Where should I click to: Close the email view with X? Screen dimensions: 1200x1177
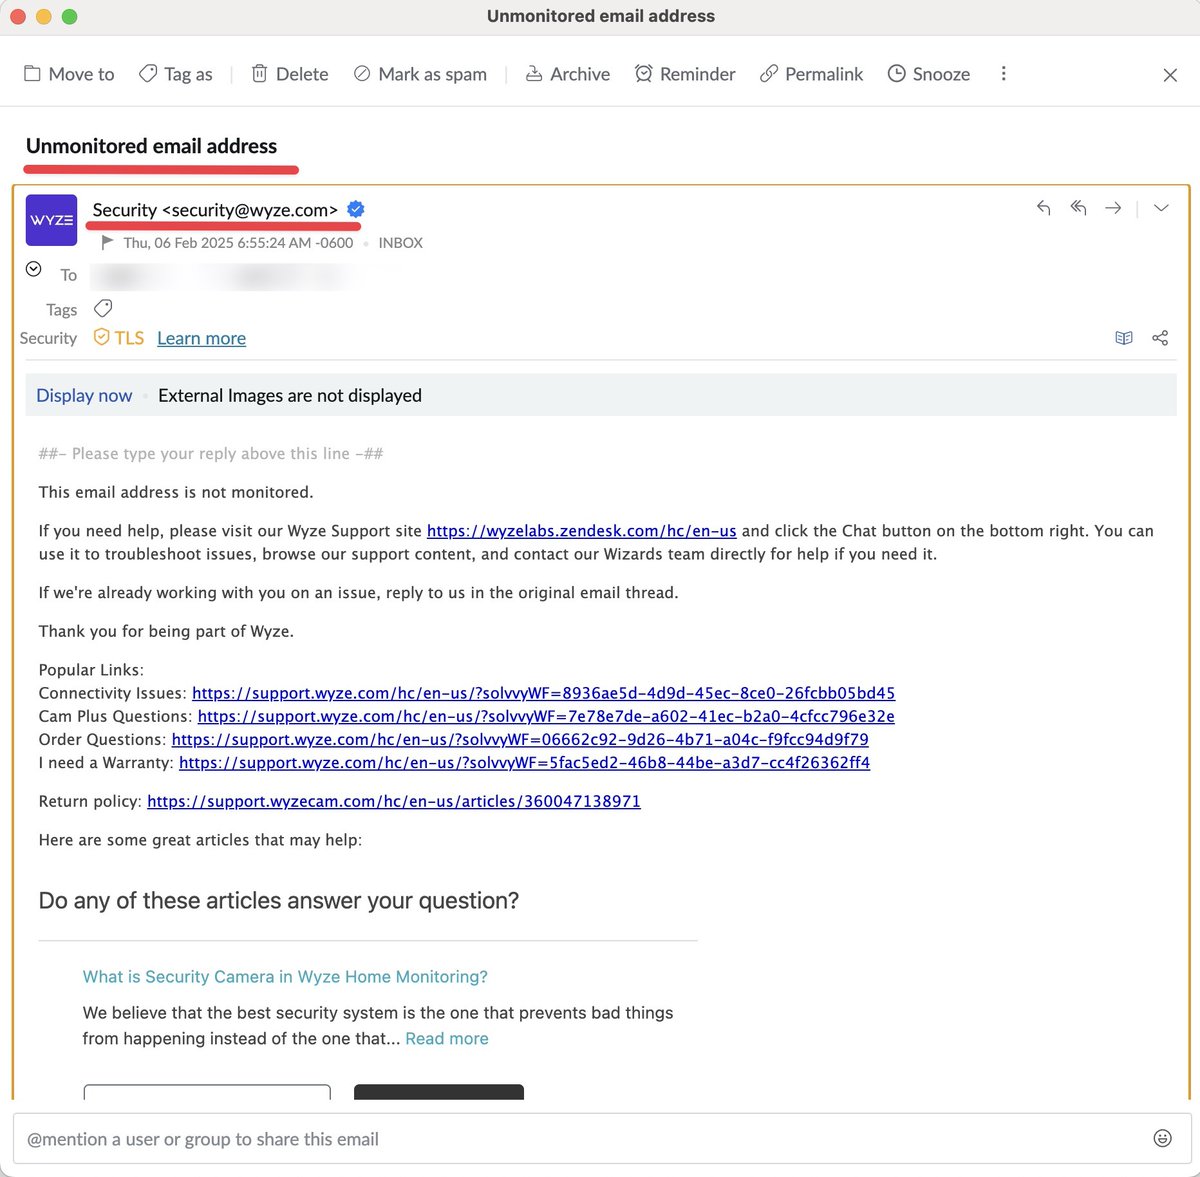1170,75
